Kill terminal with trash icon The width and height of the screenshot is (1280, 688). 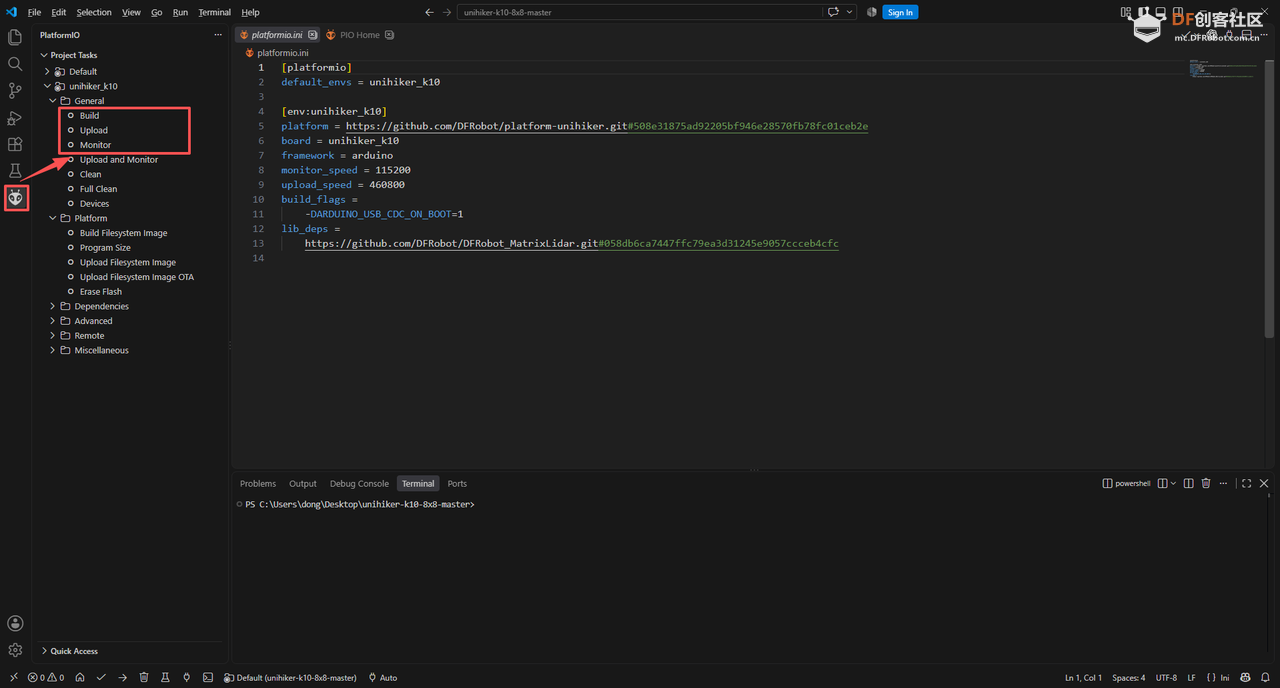[x=1206, y=483]
